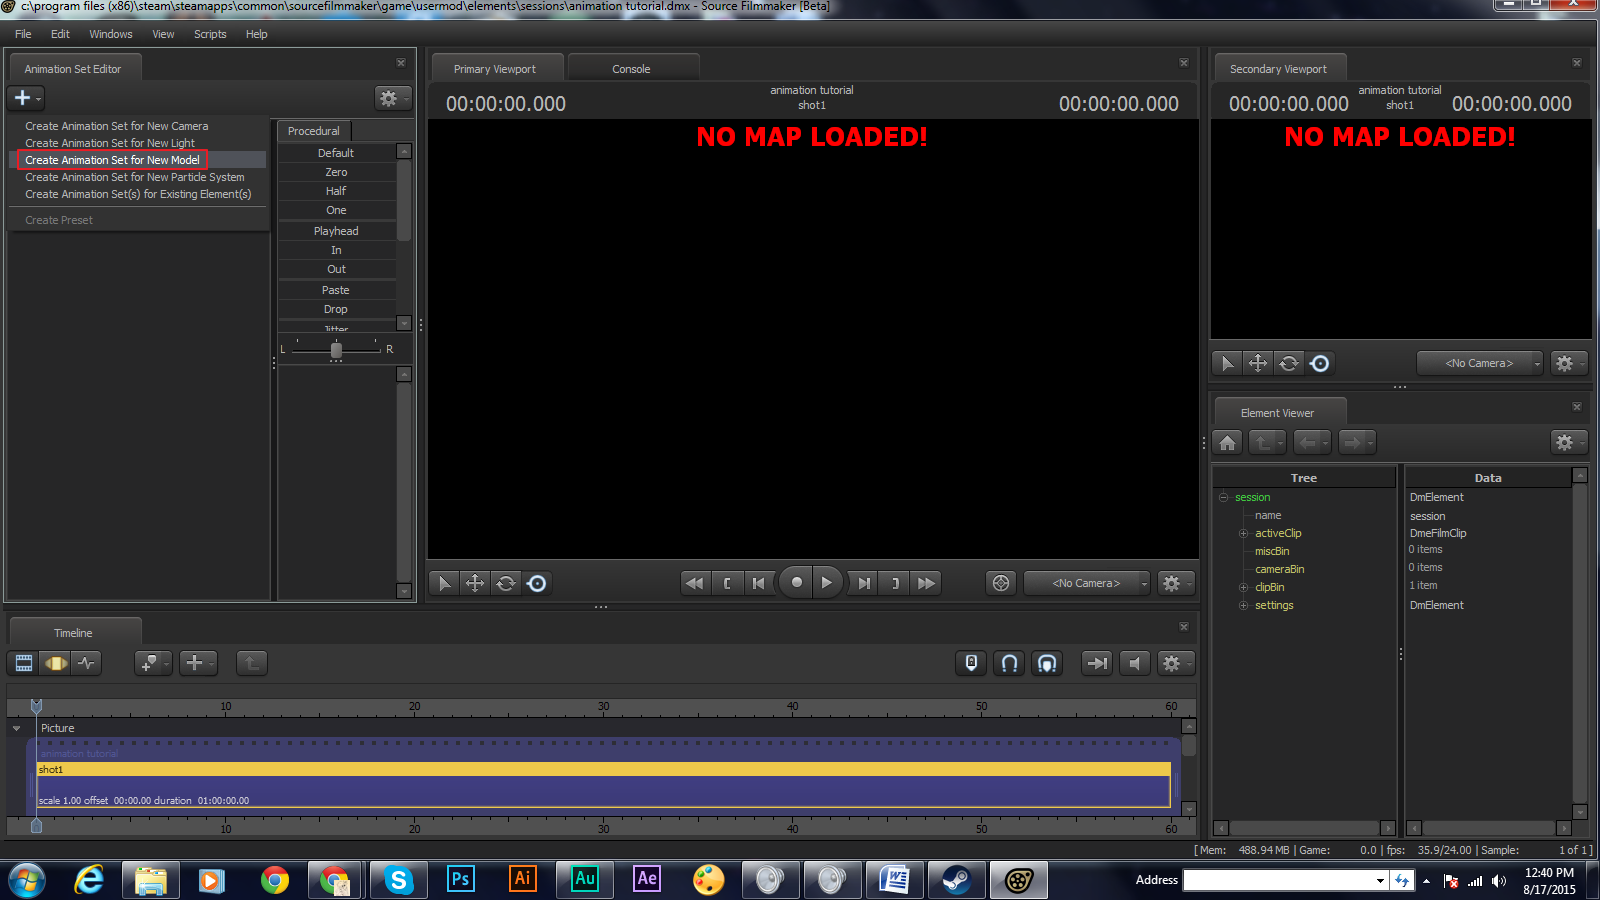This screenshot has width=1600, height=900.
Task: Collapse the Picture track in timeline
Action: (x=17, y=728)
